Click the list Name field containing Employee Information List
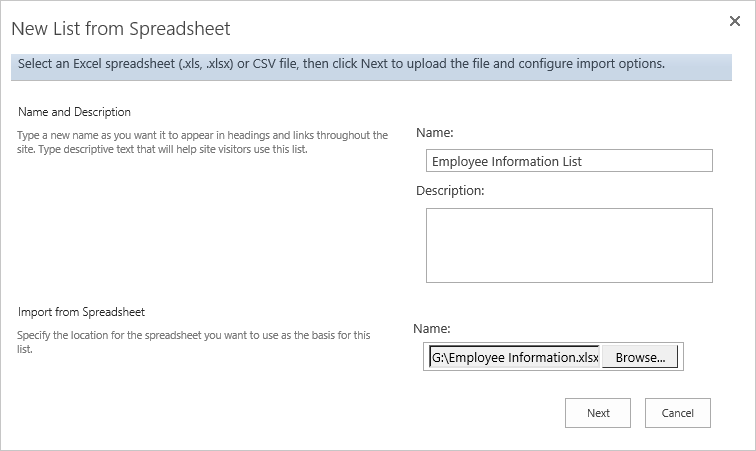 (x=569, y=161)
